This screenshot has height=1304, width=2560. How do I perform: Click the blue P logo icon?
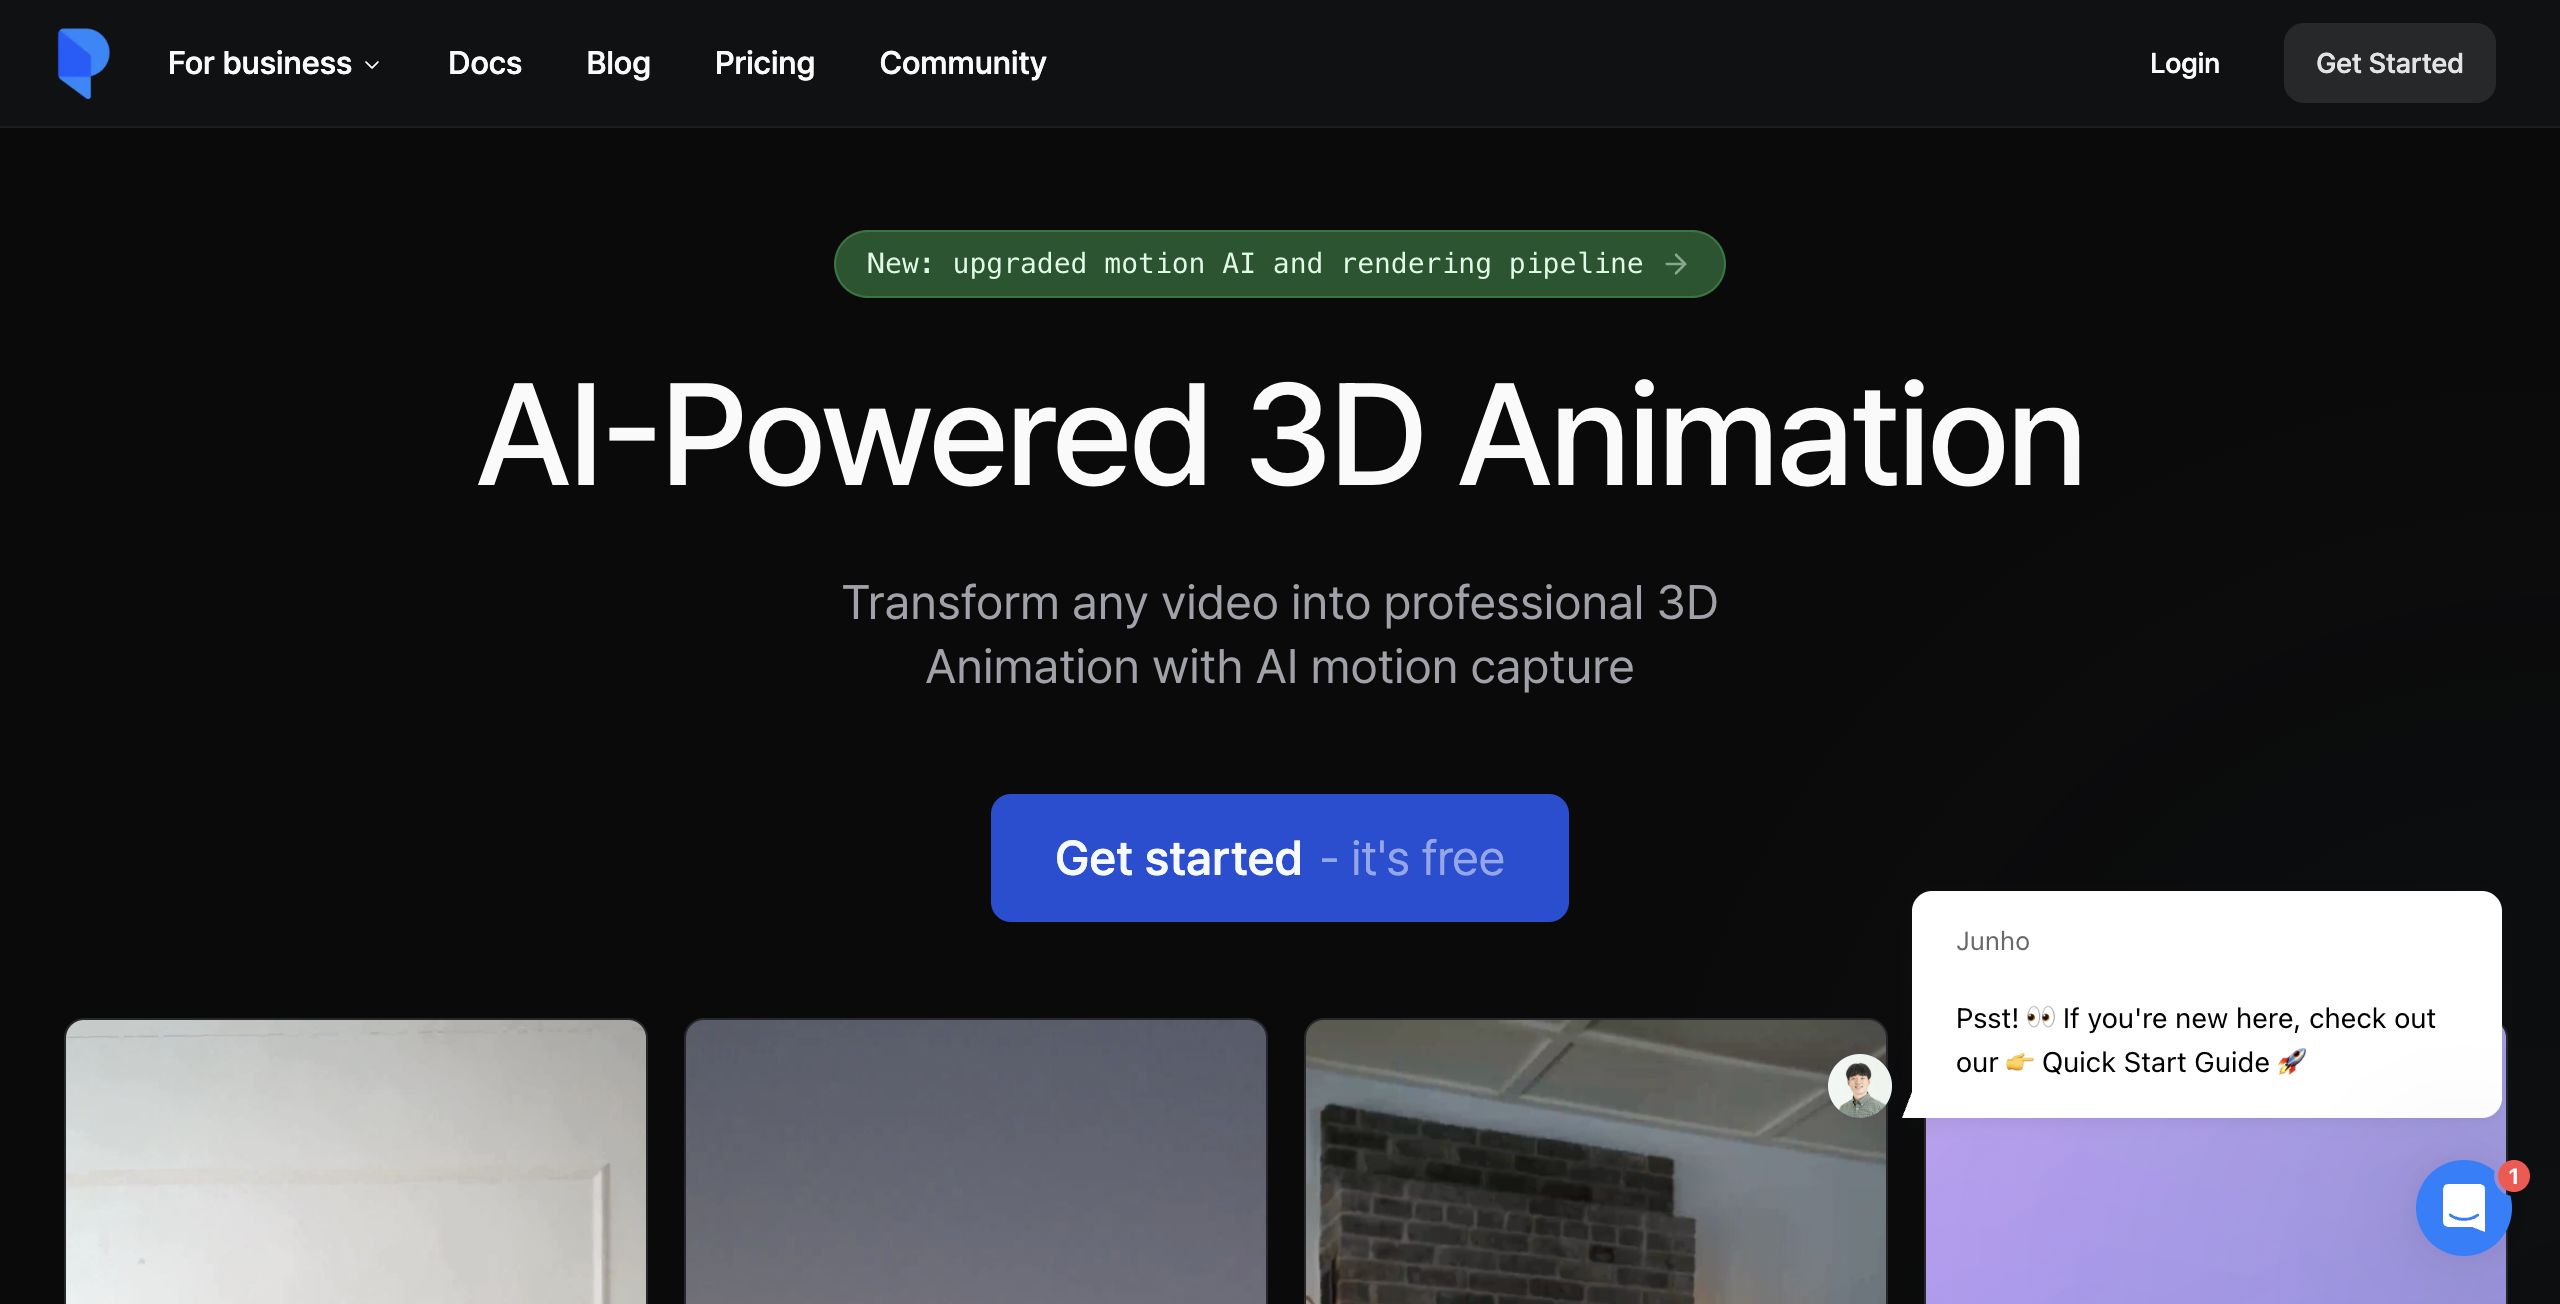click(x=83, y=63)
